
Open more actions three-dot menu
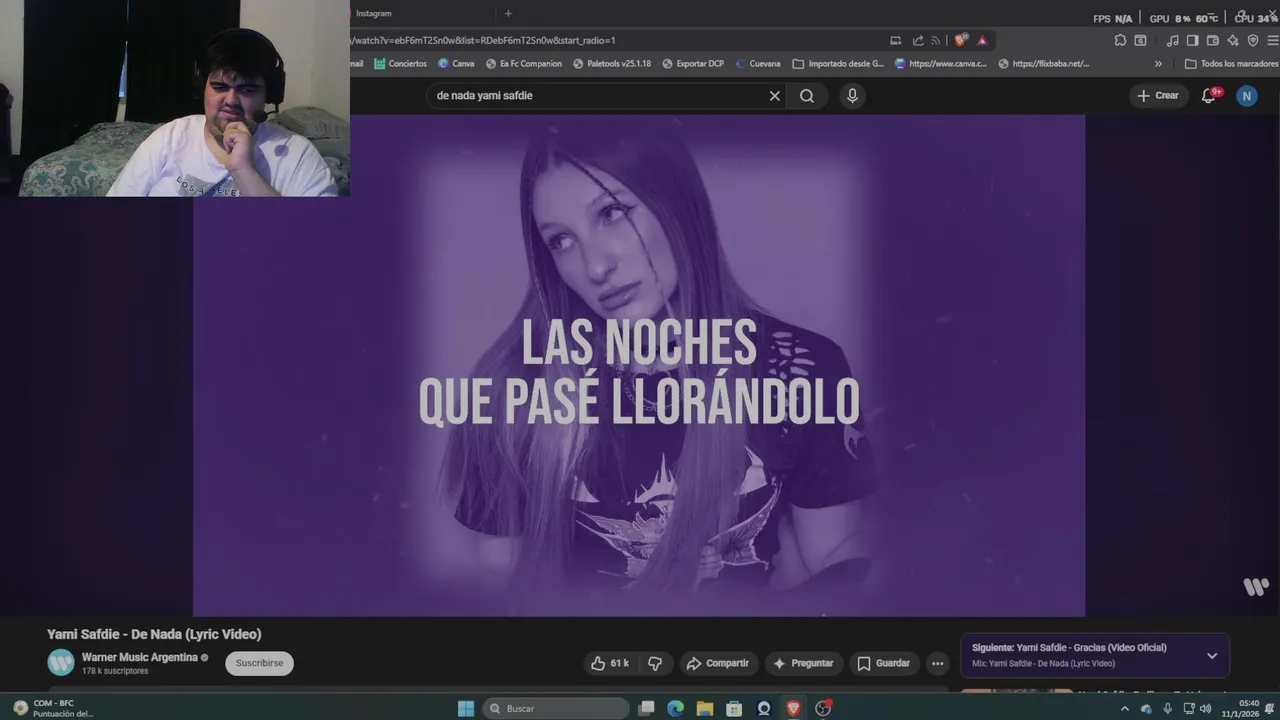click(937, 663)
